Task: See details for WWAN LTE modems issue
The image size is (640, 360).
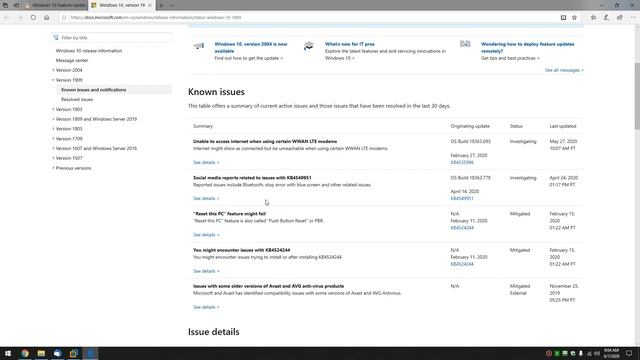Action: 206,162
